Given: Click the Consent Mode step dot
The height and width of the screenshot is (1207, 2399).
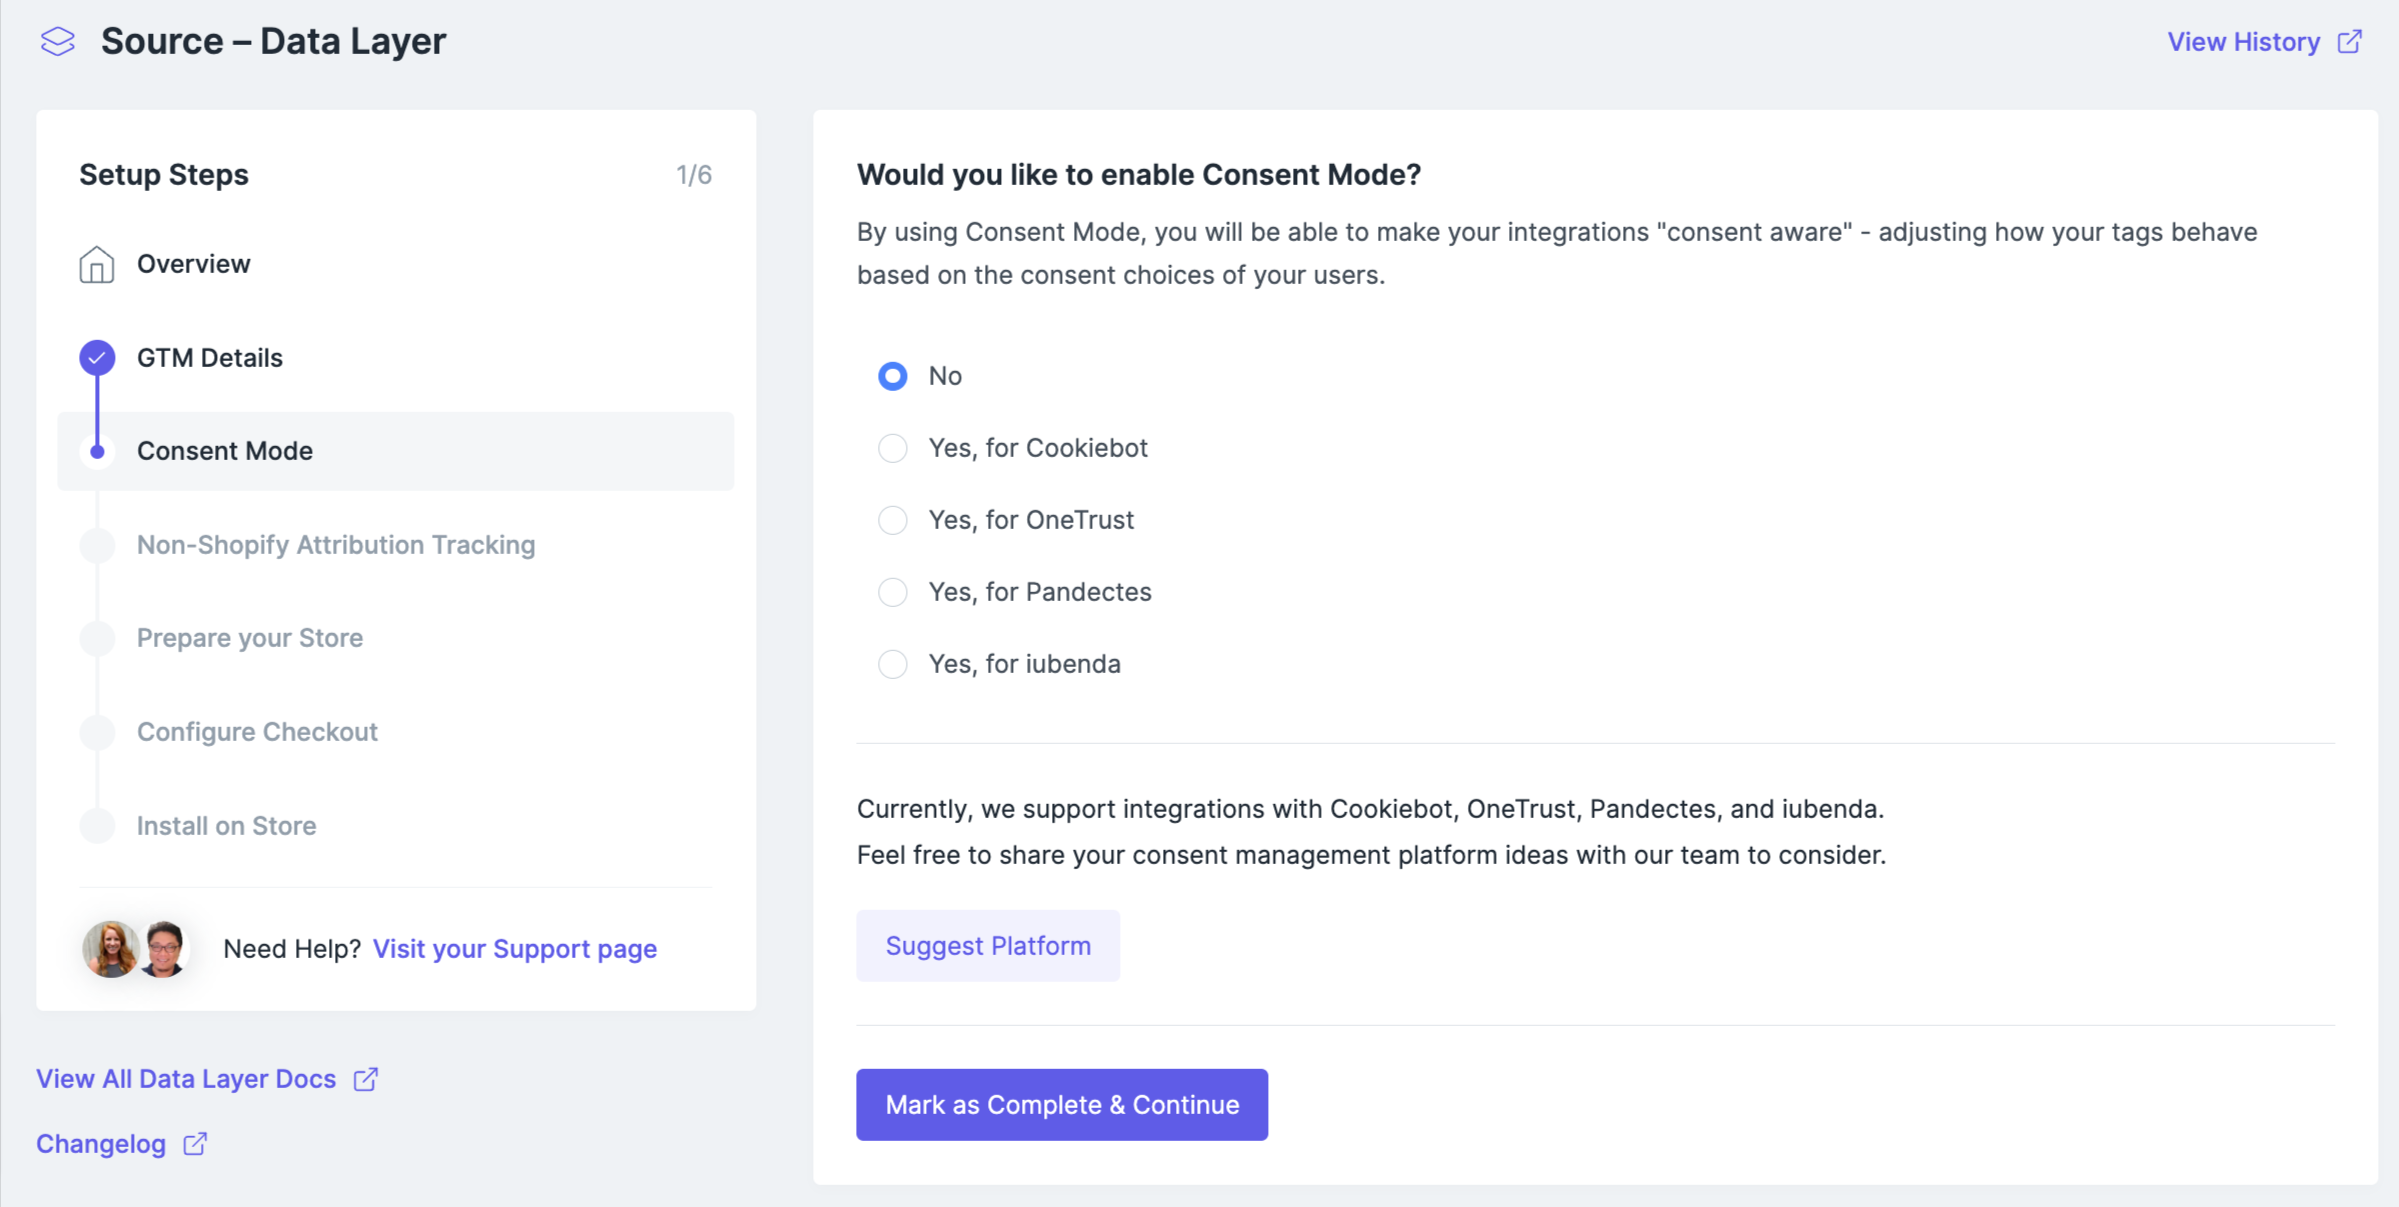Looking at the screenshot, I should (x=97, y=452).
